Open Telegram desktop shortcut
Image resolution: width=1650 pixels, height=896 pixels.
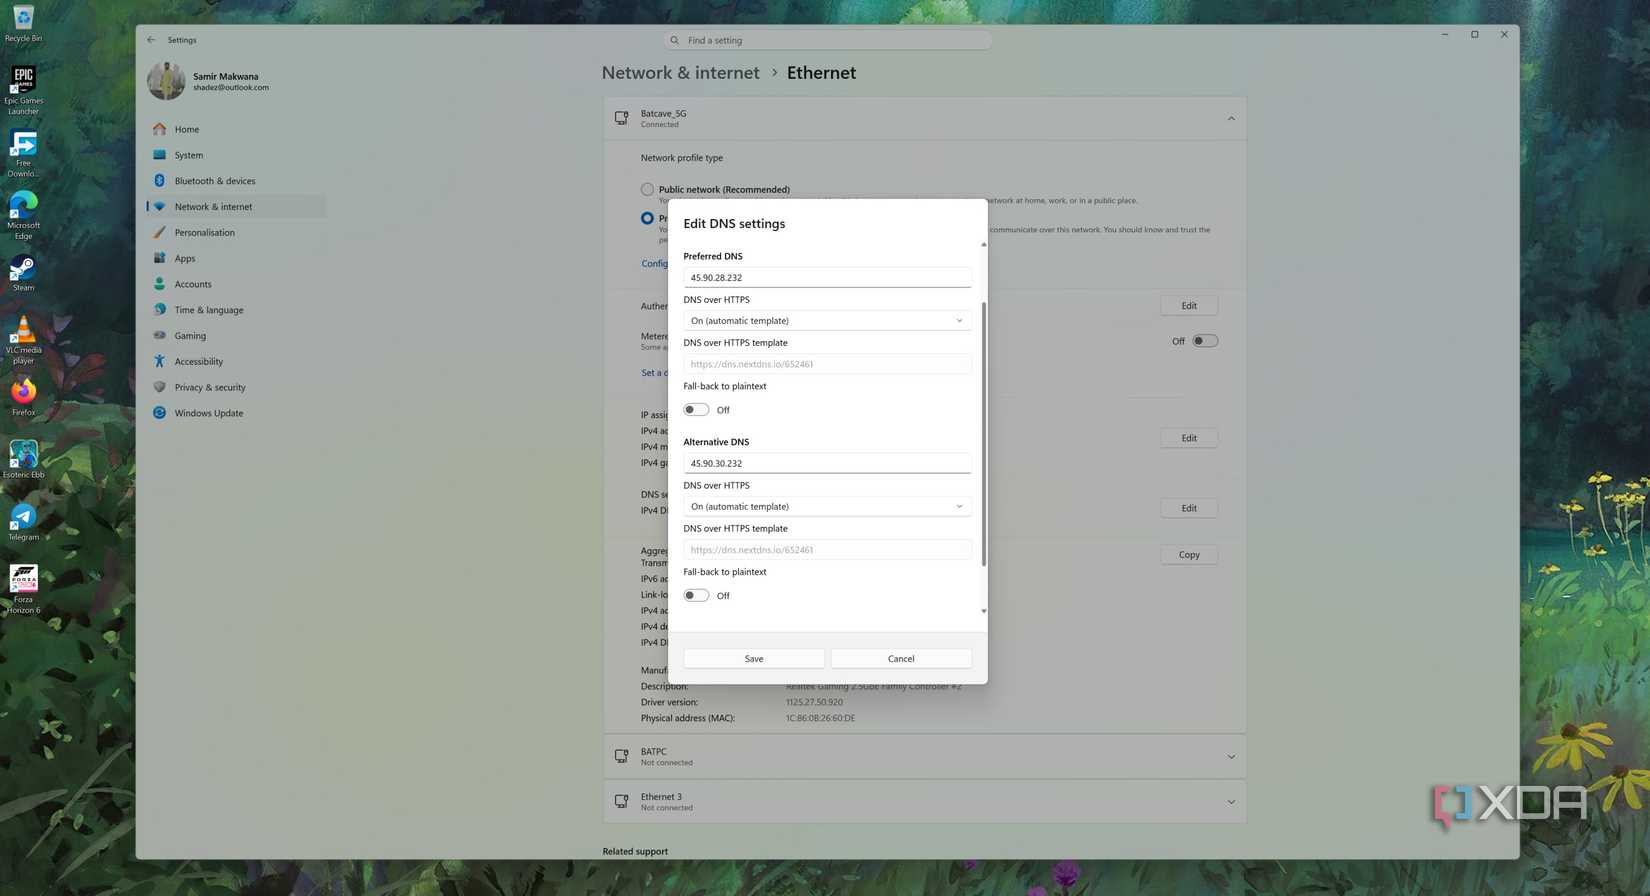23,522
